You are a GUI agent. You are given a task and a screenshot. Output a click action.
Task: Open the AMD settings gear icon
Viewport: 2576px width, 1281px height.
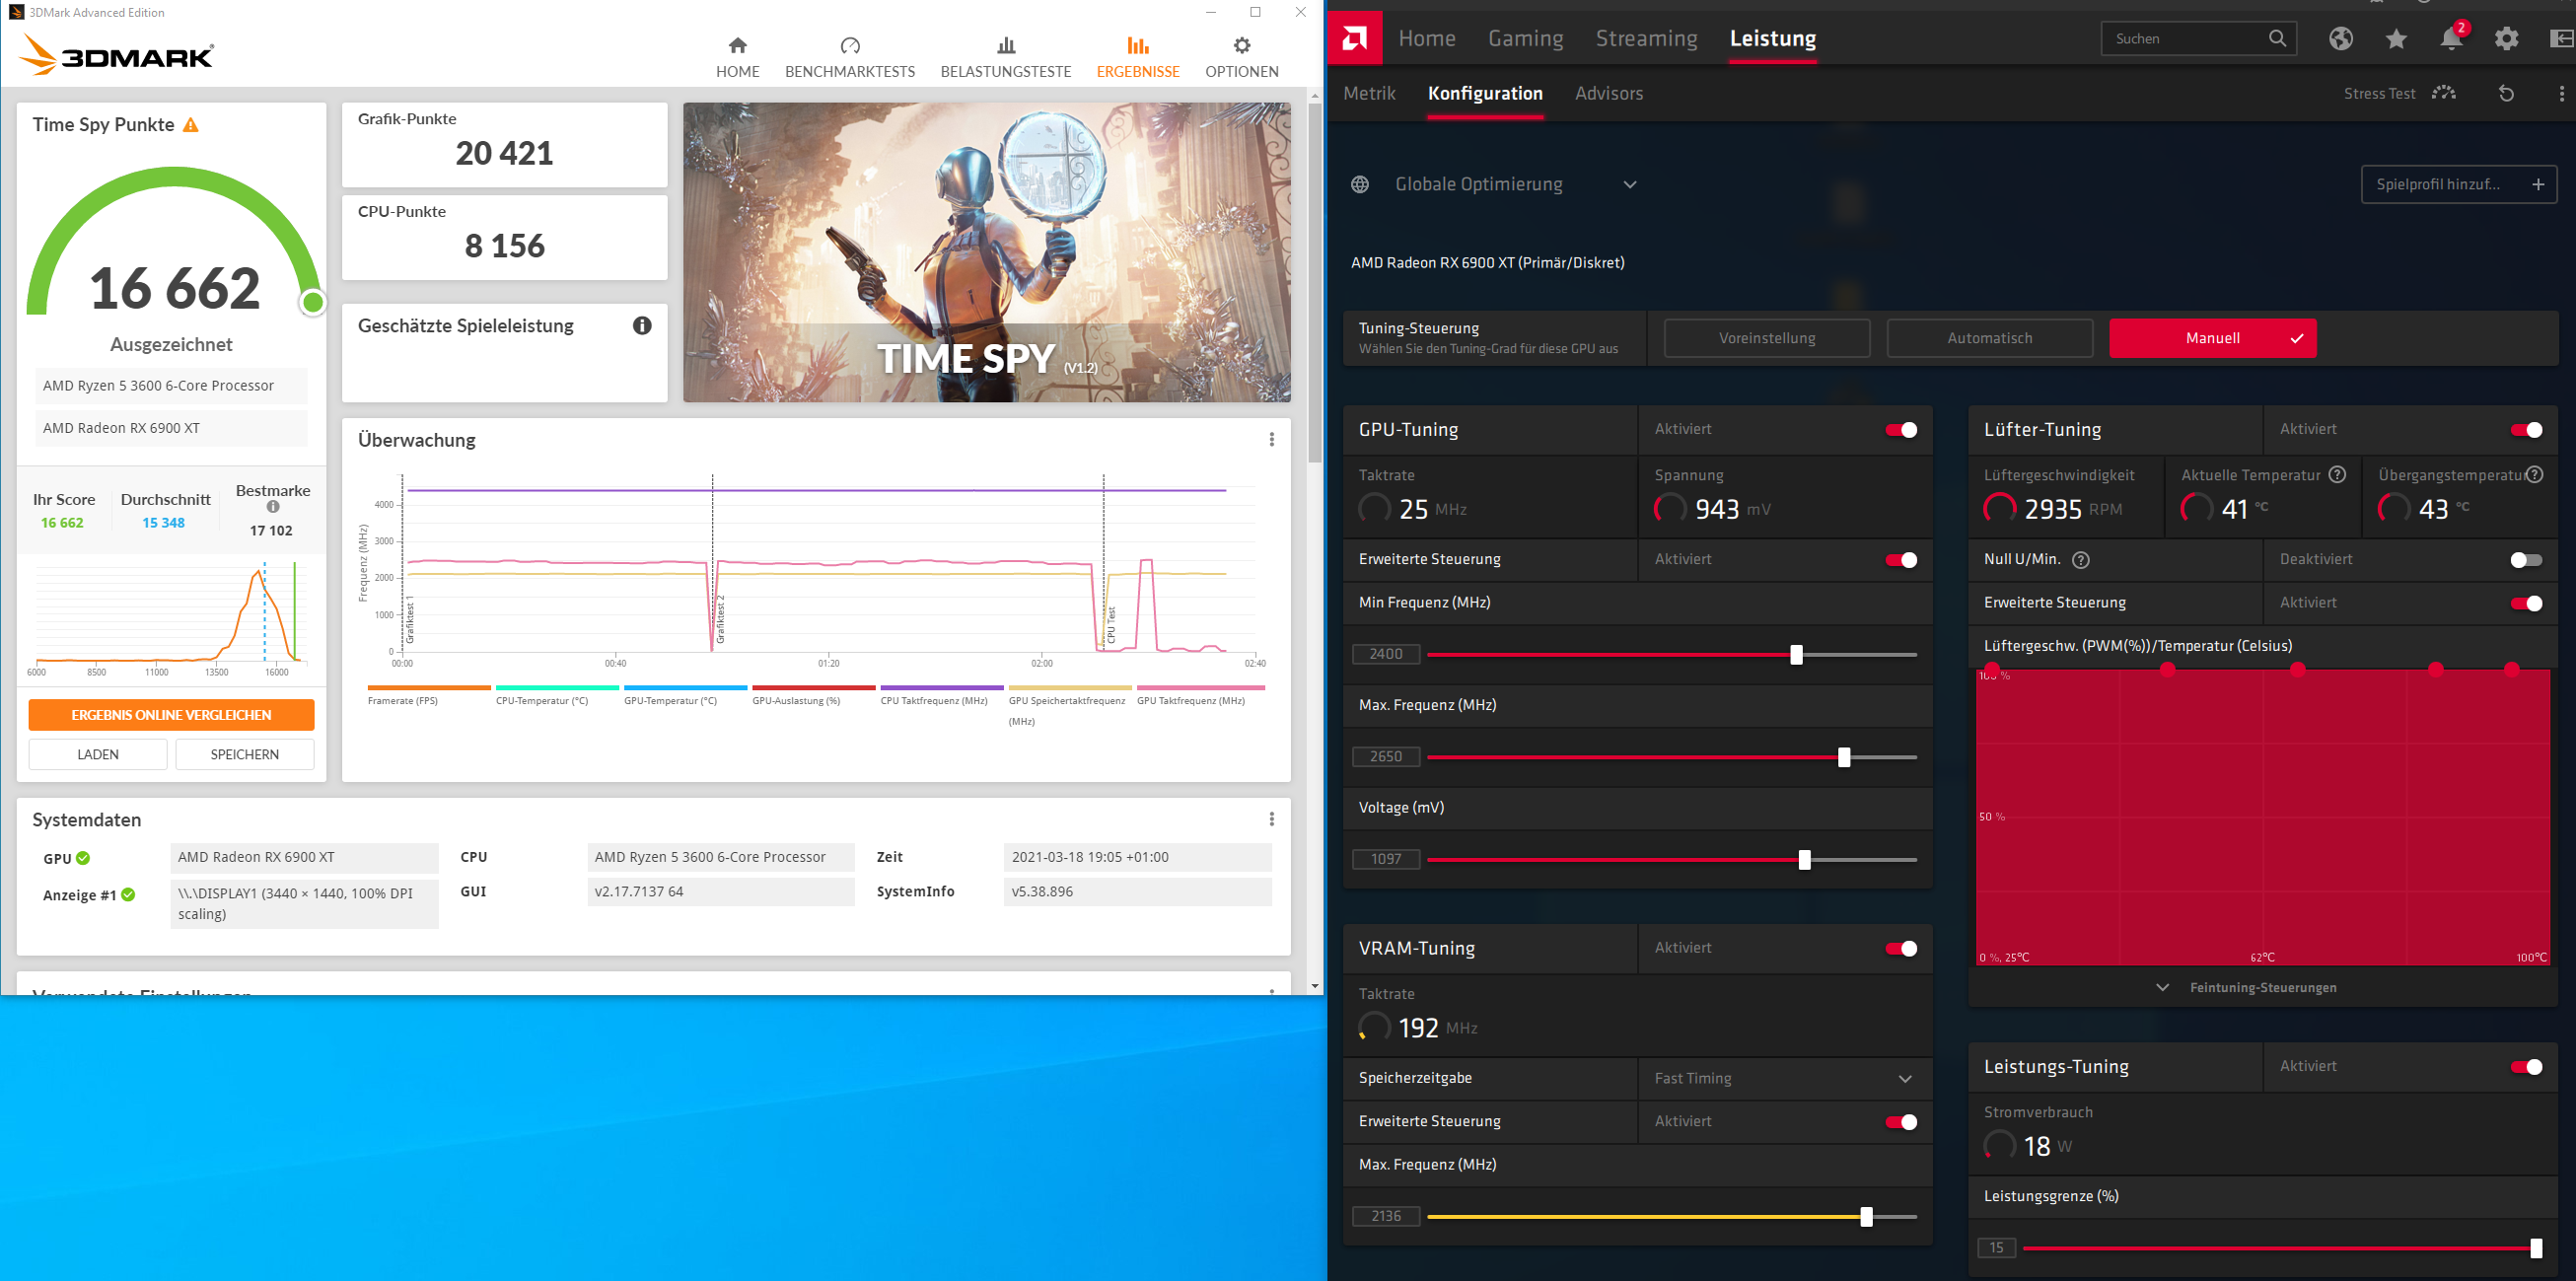point(2506,39)
